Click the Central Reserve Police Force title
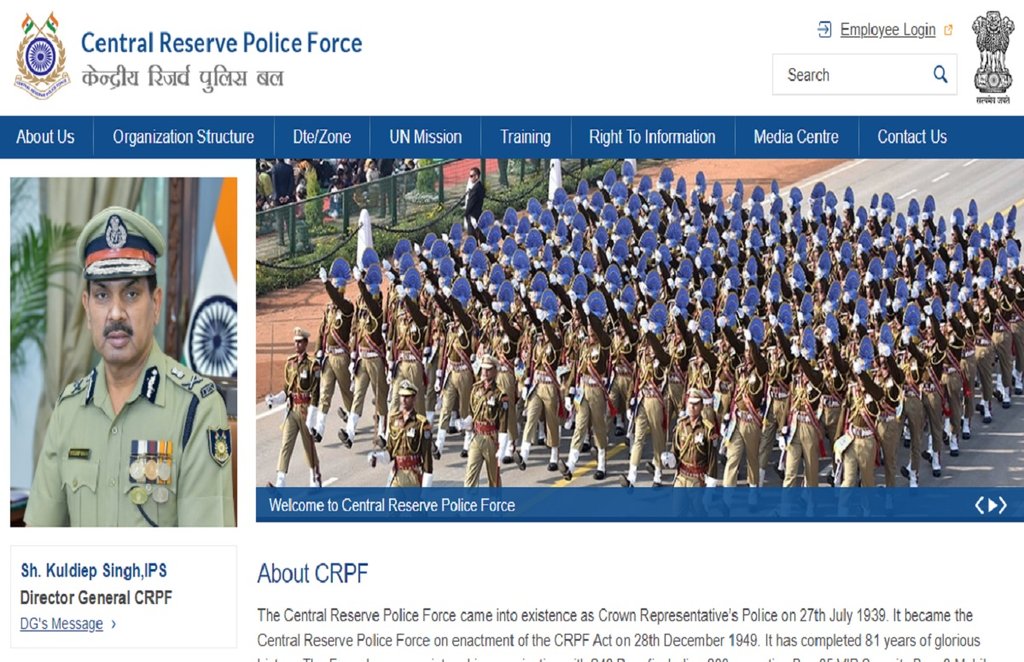Image resolution: width=1024 pixels, height=662 pixels. click(x=221, y=43)
